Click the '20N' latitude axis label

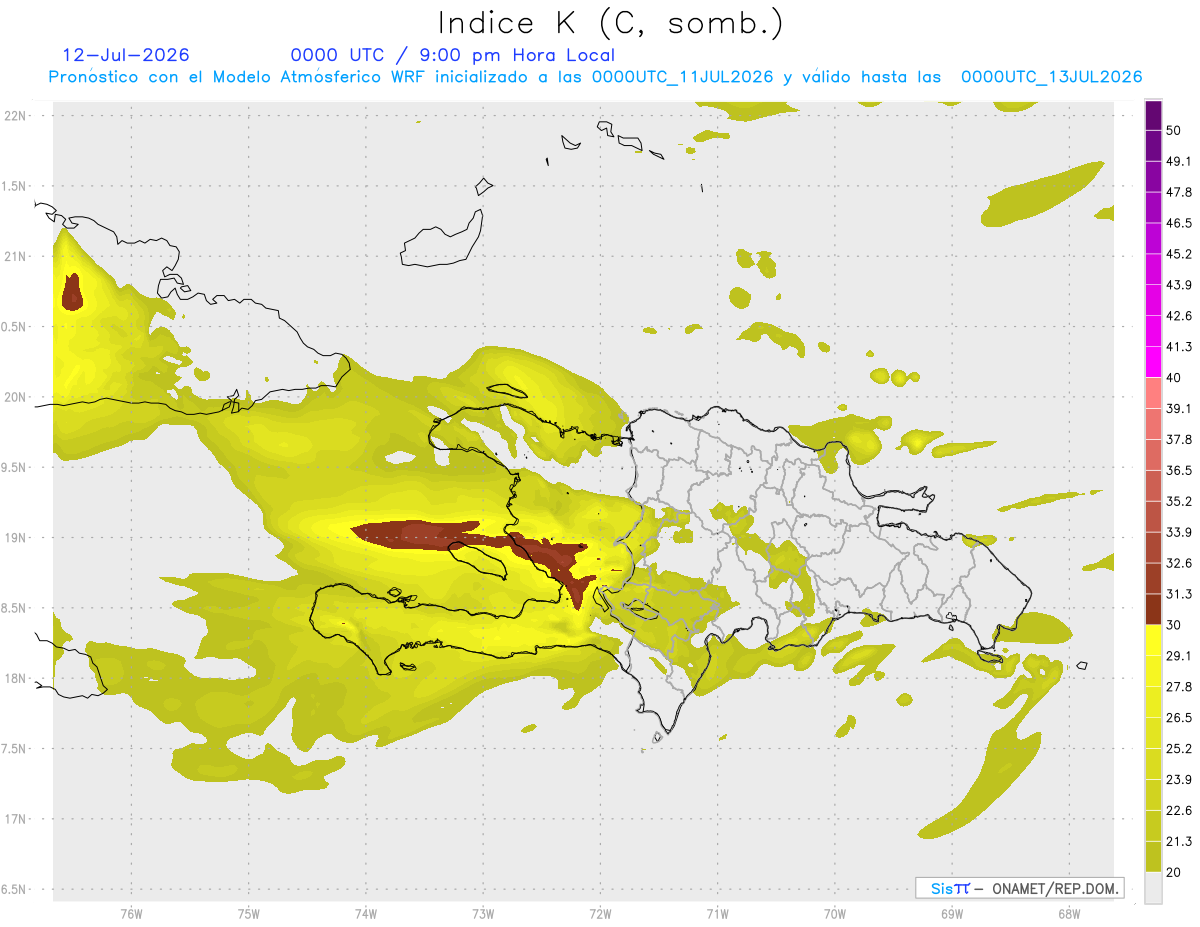point(16,397)
